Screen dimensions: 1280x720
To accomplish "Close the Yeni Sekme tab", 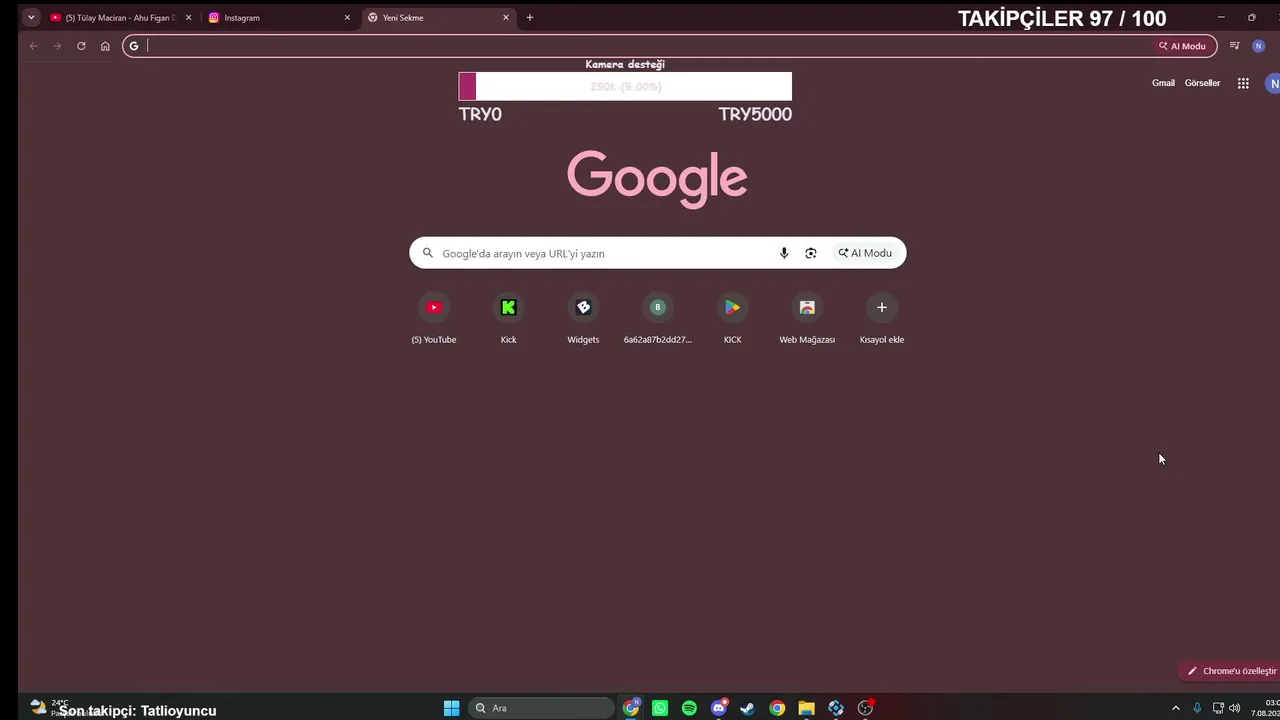I will 506,17.
